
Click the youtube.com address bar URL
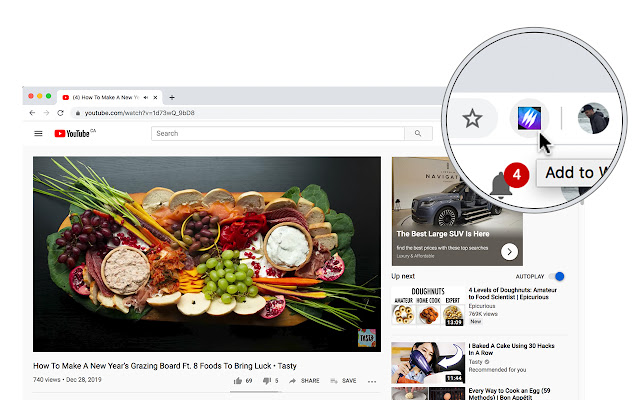(140, 113)
